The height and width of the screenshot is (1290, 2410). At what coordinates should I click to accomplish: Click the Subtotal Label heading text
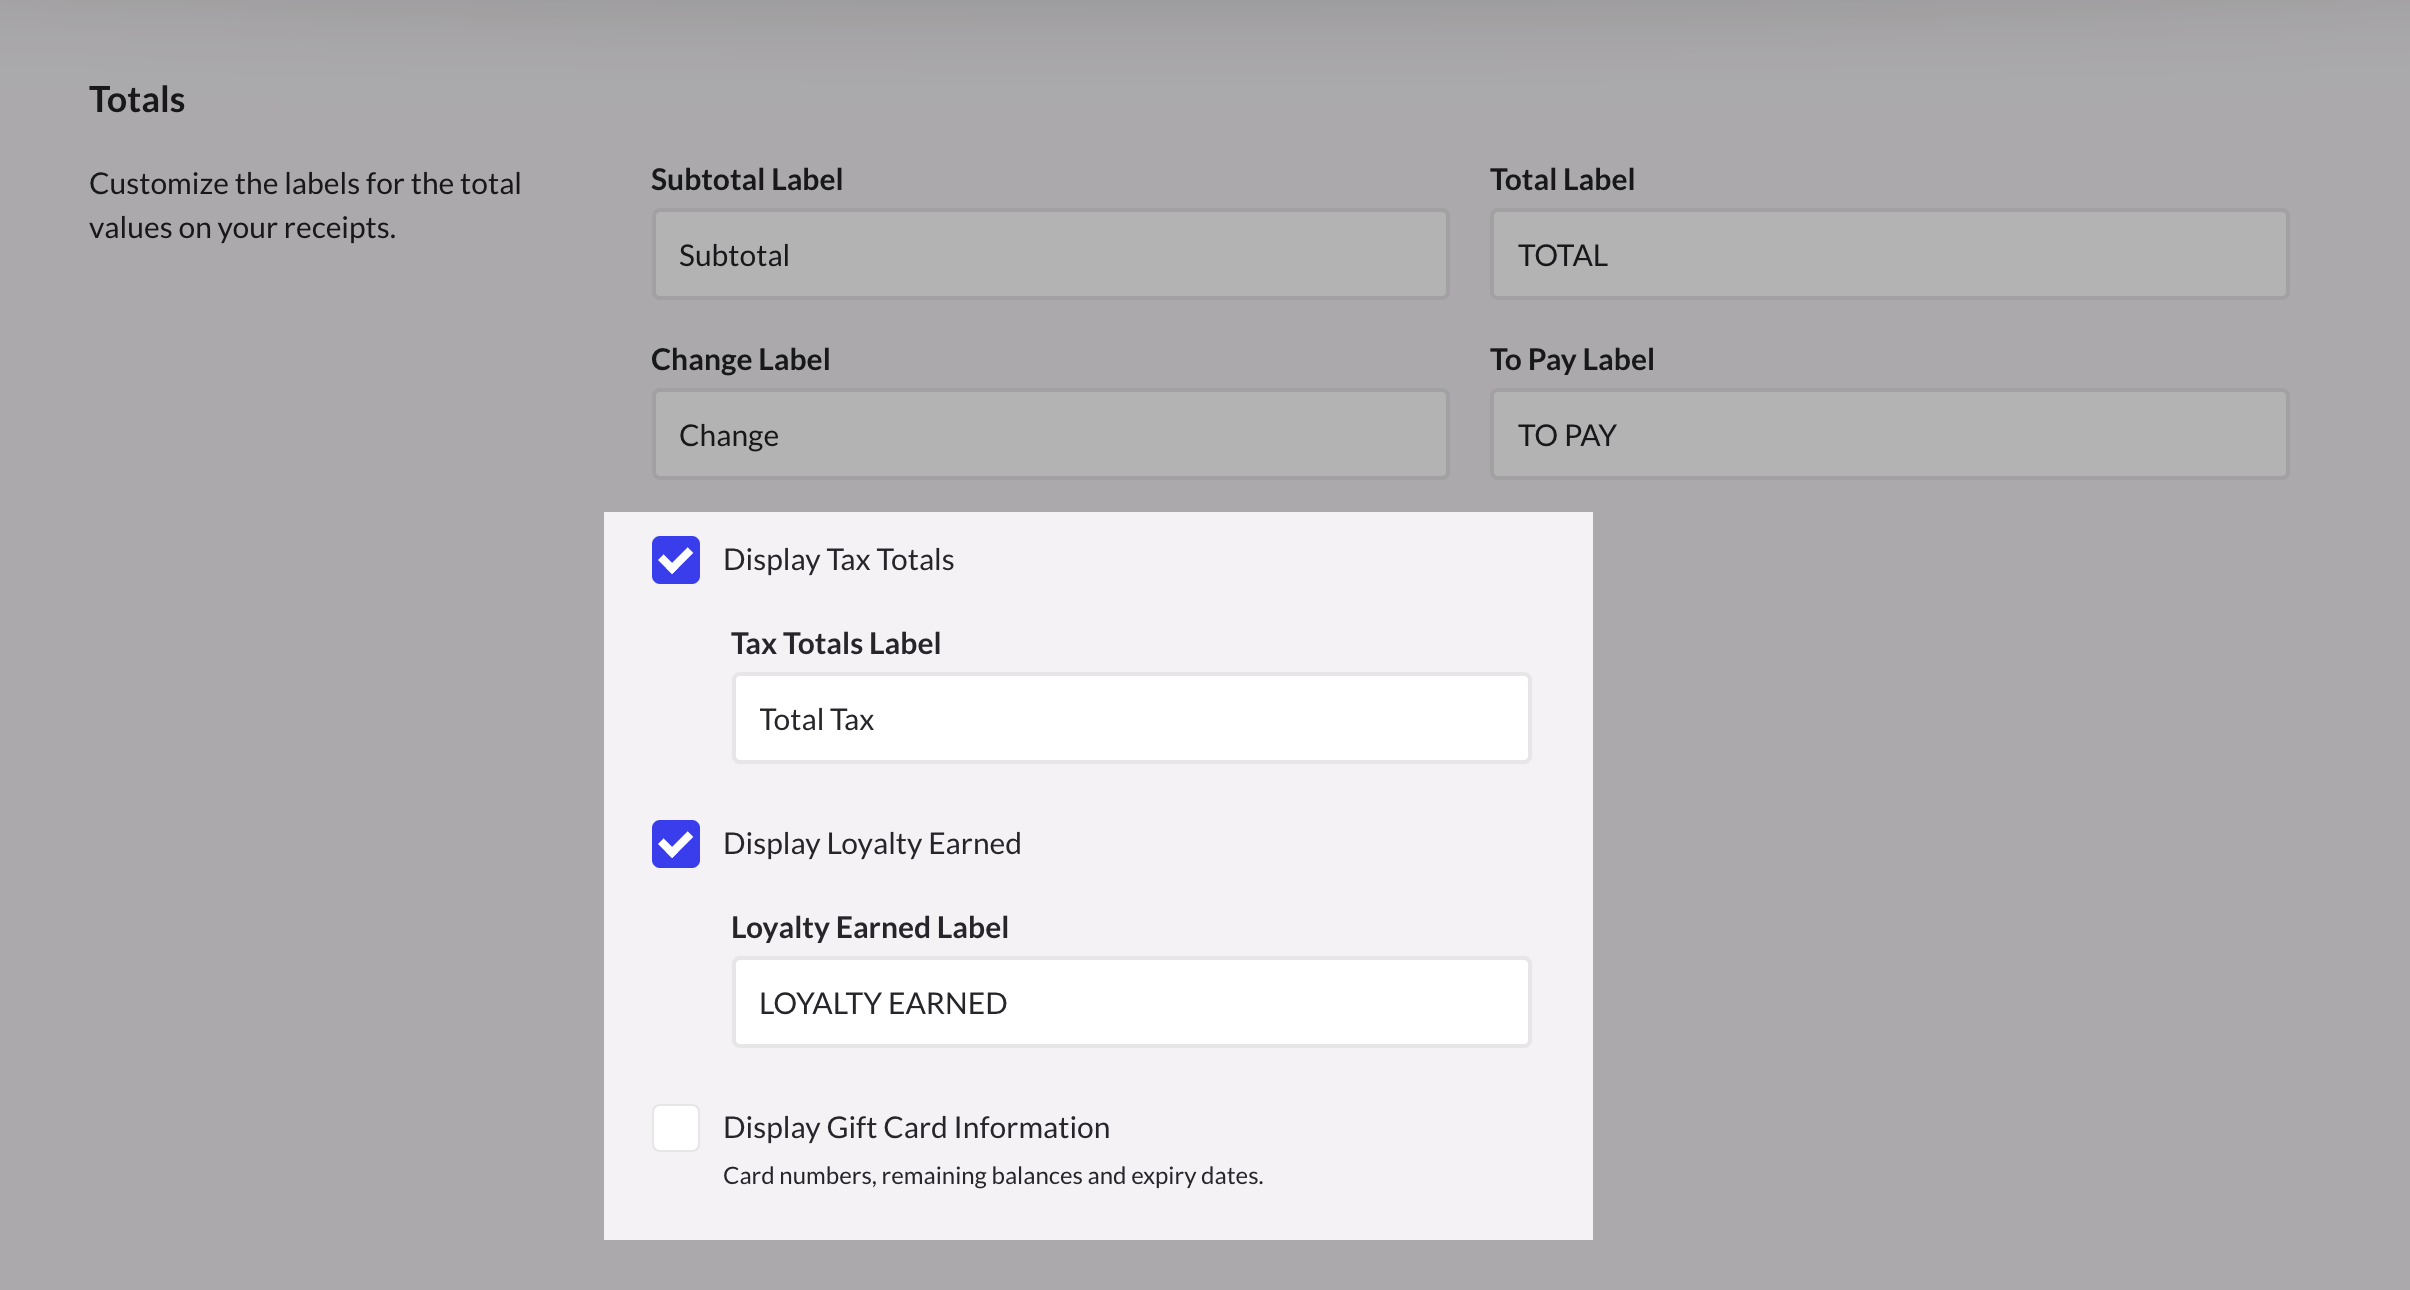tap(746, 178)
